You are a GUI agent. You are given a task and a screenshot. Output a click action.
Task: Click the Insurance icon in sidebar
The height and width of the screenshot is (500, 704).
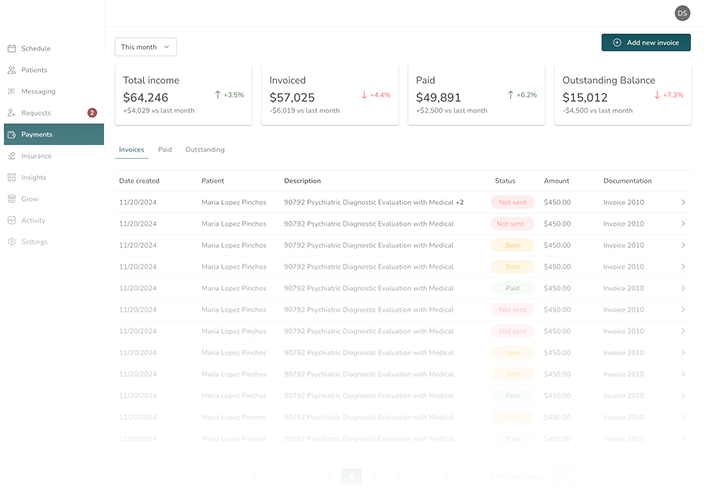pos(12,156)
